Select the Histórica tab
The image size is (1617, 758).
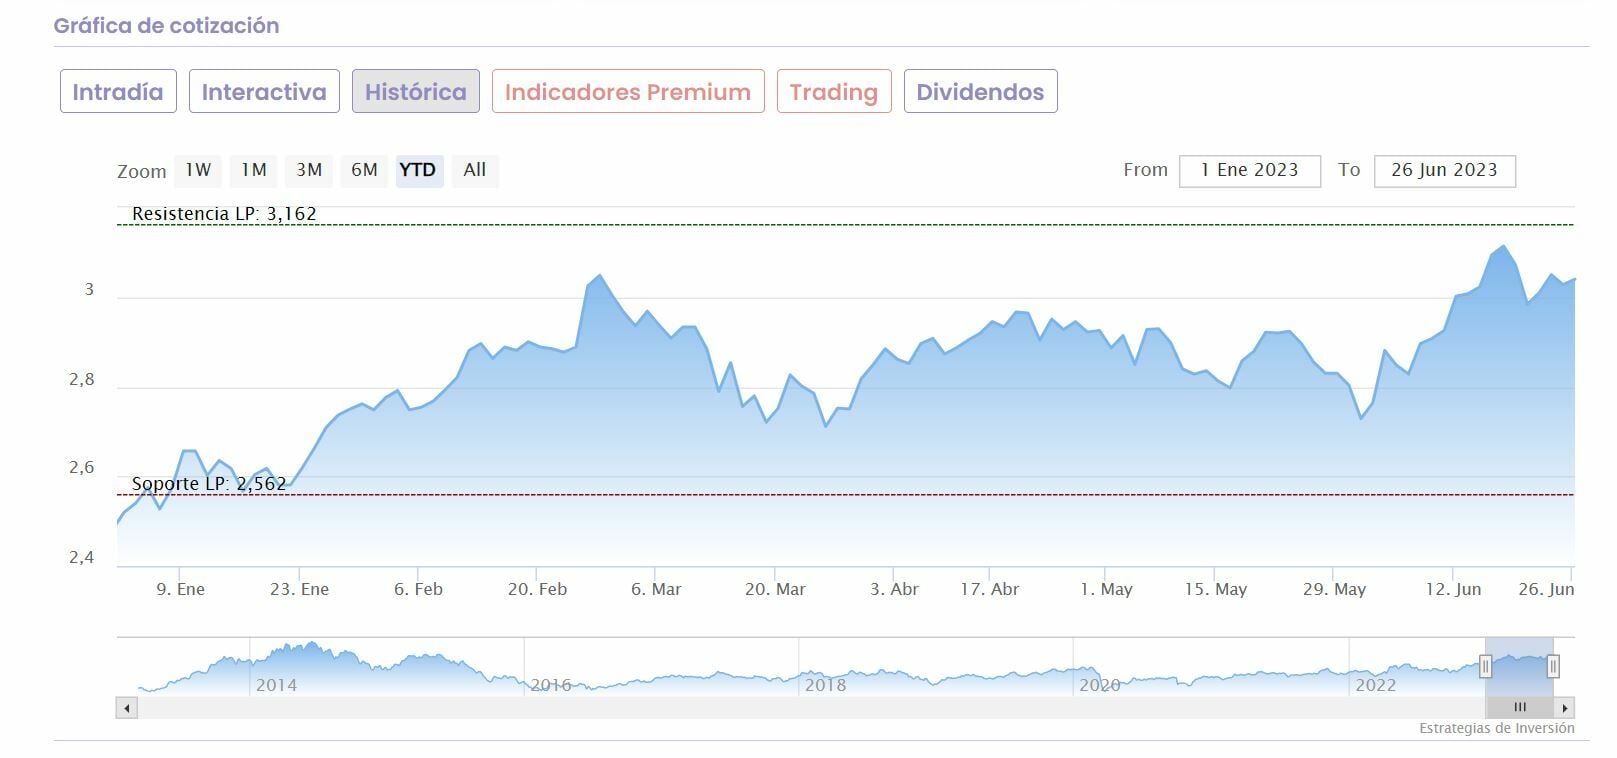point(415,92)
